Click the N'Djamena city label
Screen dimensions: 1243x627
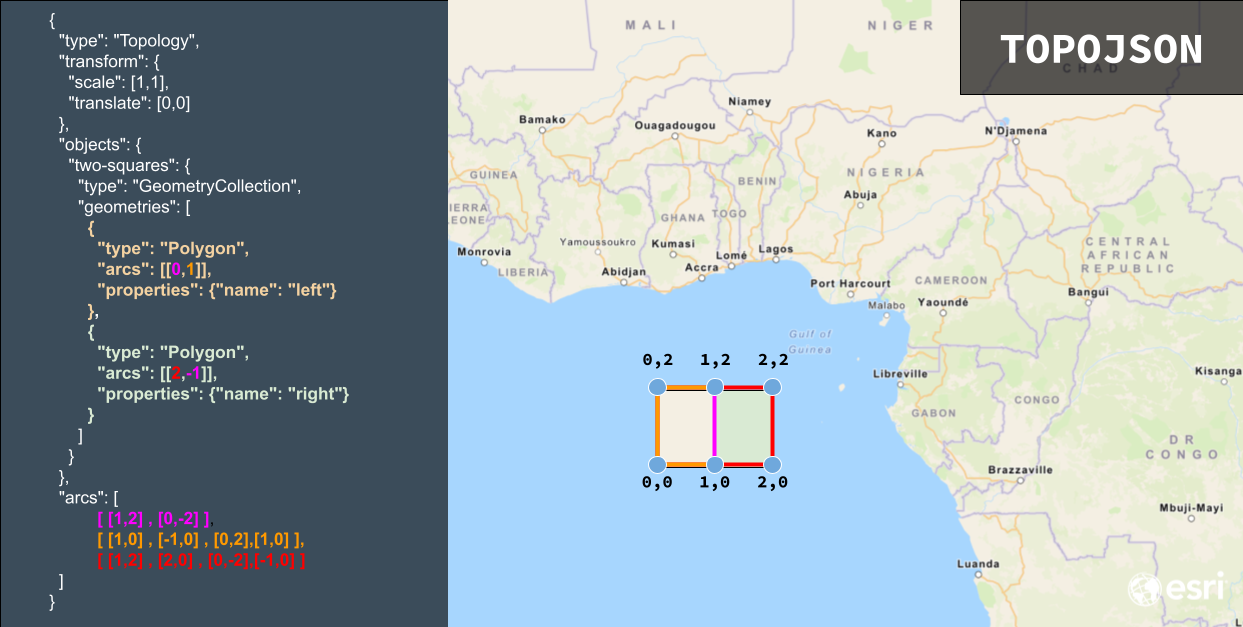tap(1016, 131)
